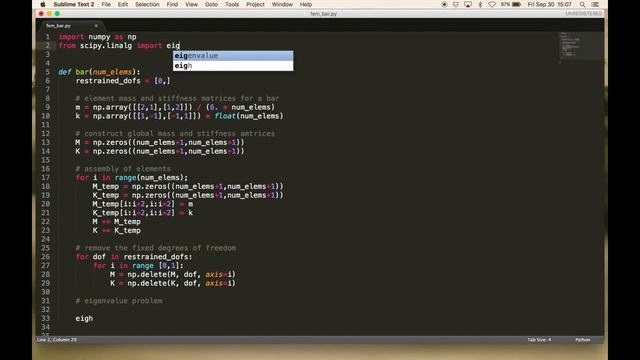Open the Apple menu

click(43, 4)
